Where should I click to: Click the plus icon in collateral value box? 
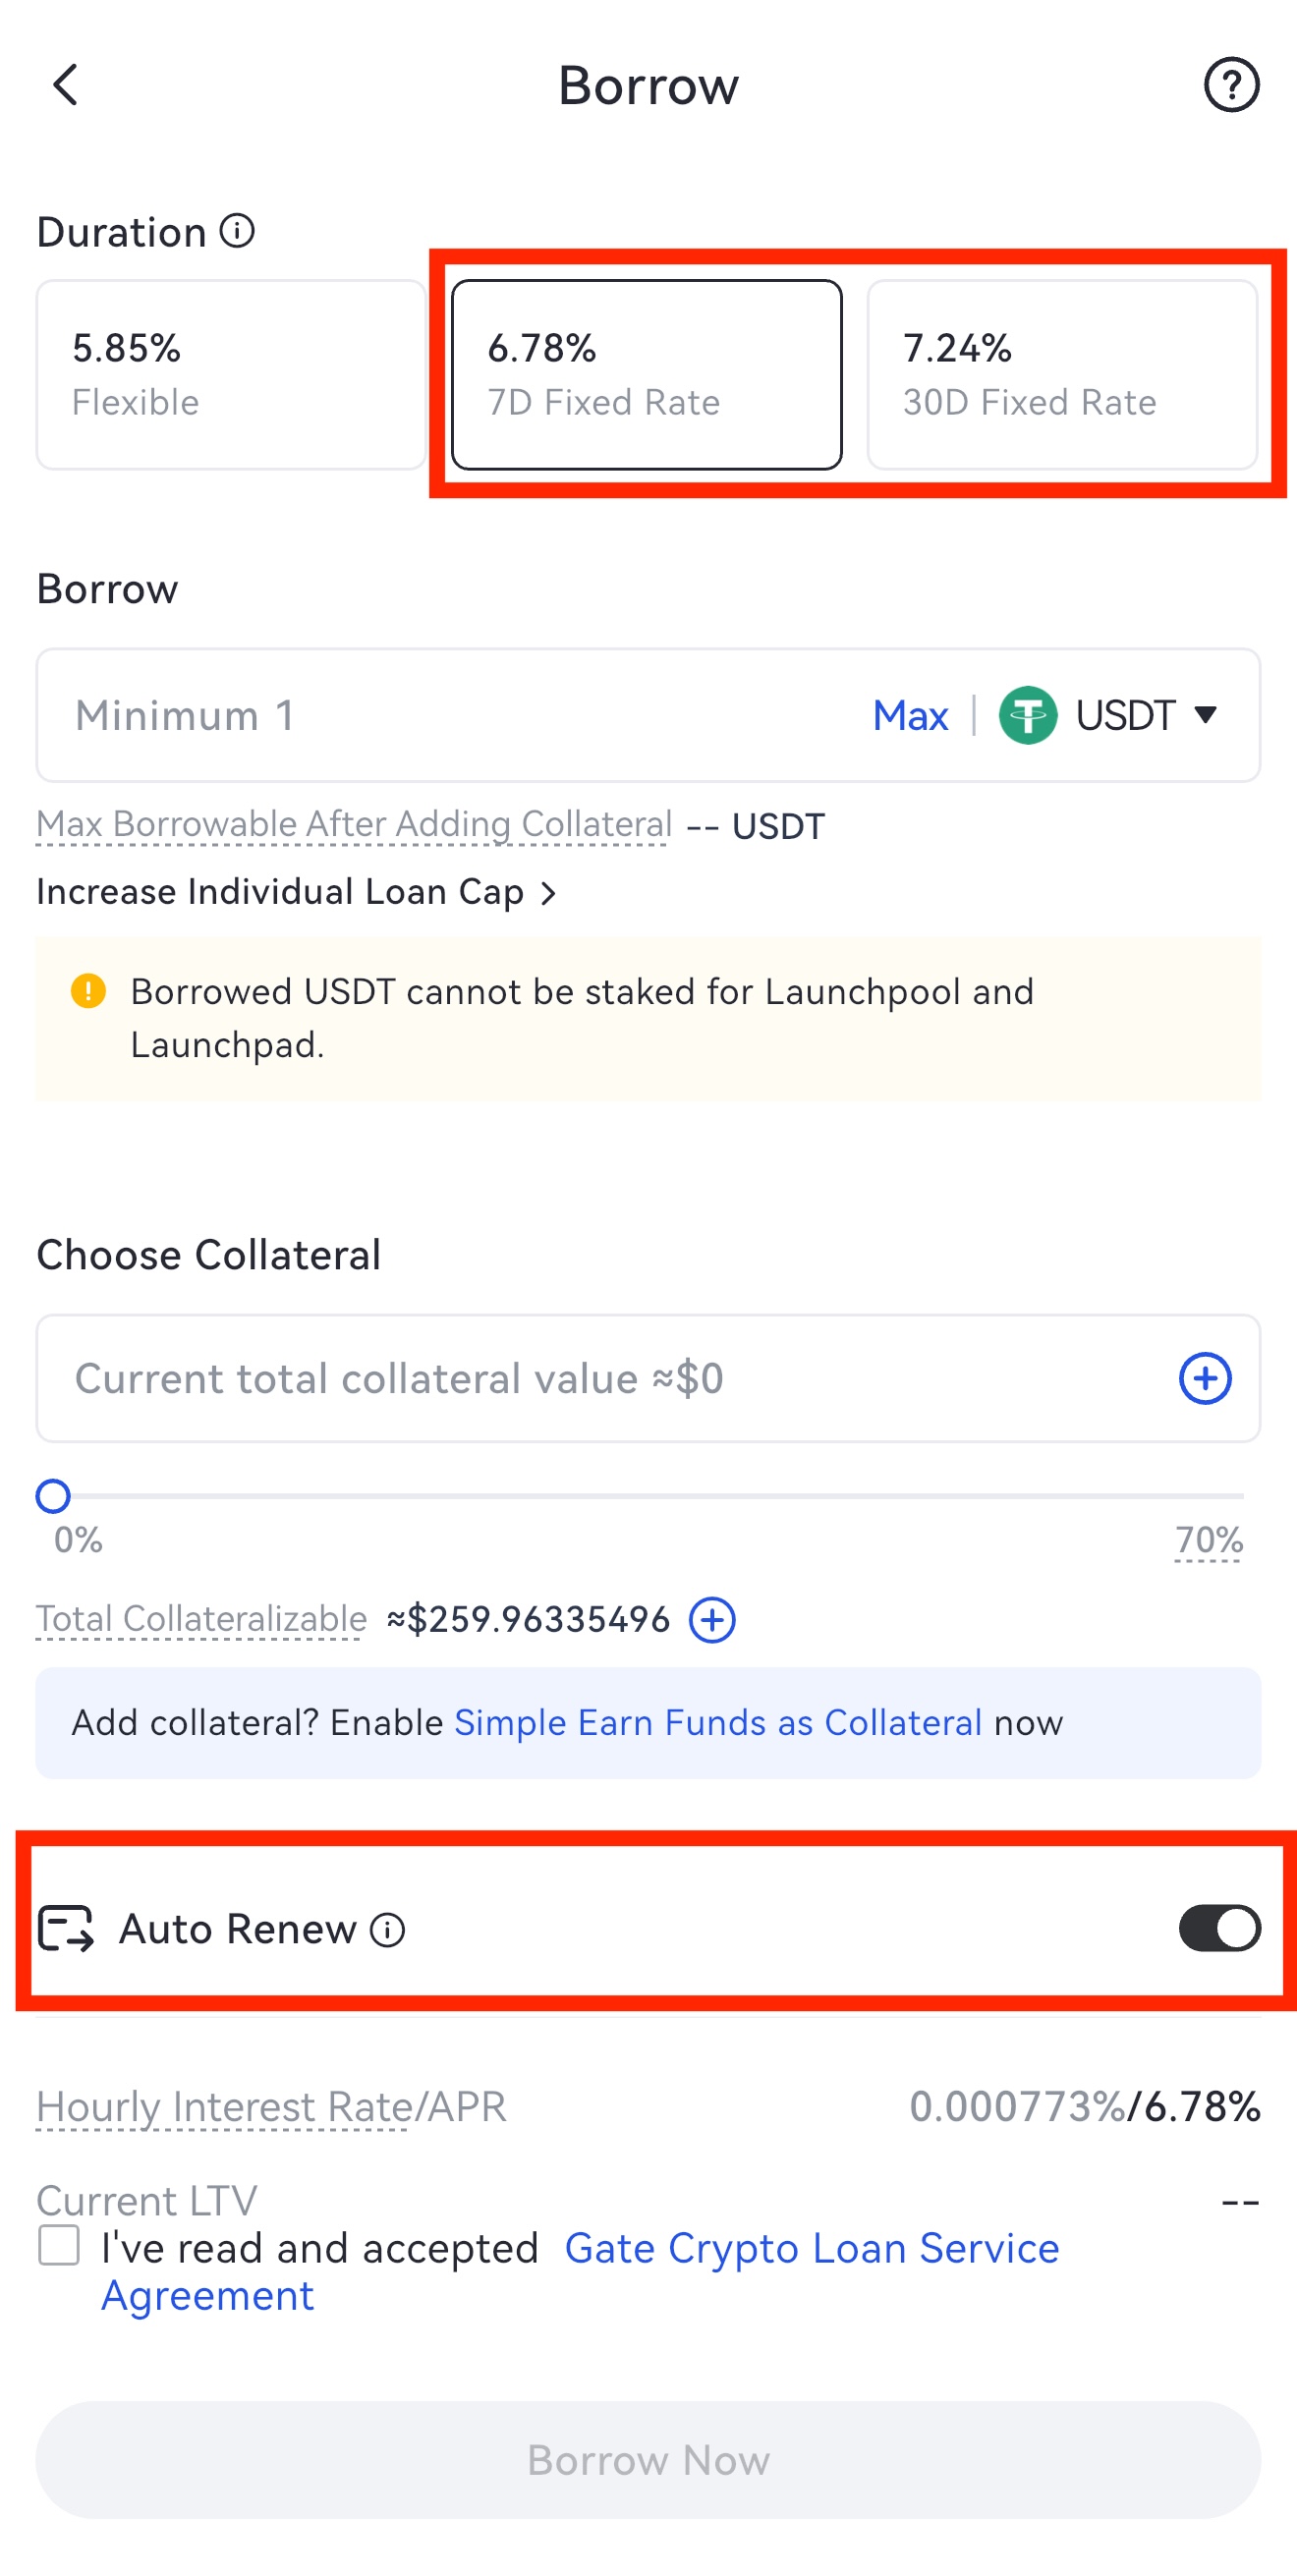(x=1204, y=1378)
